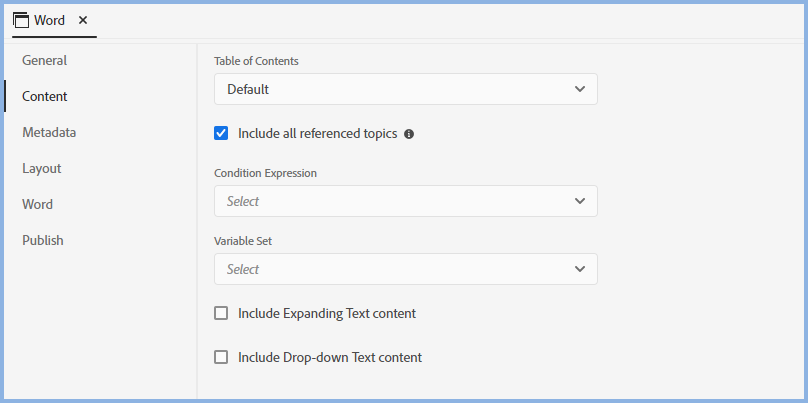This screenshot has height=403, width=808.
Task: Click the Word tab title at top
Action: 50,20
